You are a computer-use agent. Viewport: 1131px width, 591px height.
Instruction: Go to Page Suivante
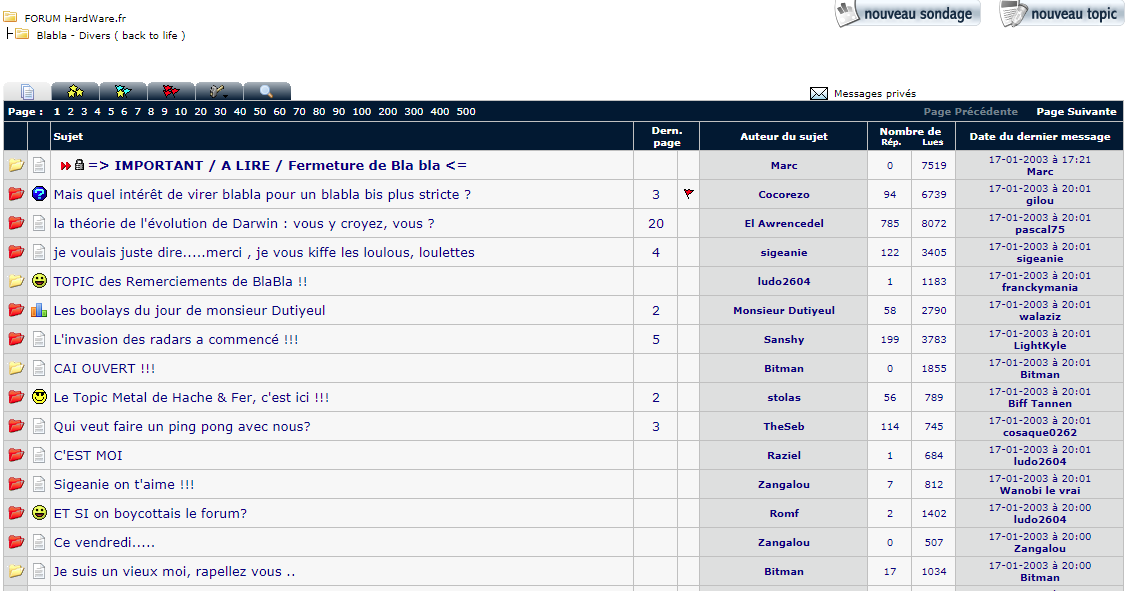[x=1075, y=111]
